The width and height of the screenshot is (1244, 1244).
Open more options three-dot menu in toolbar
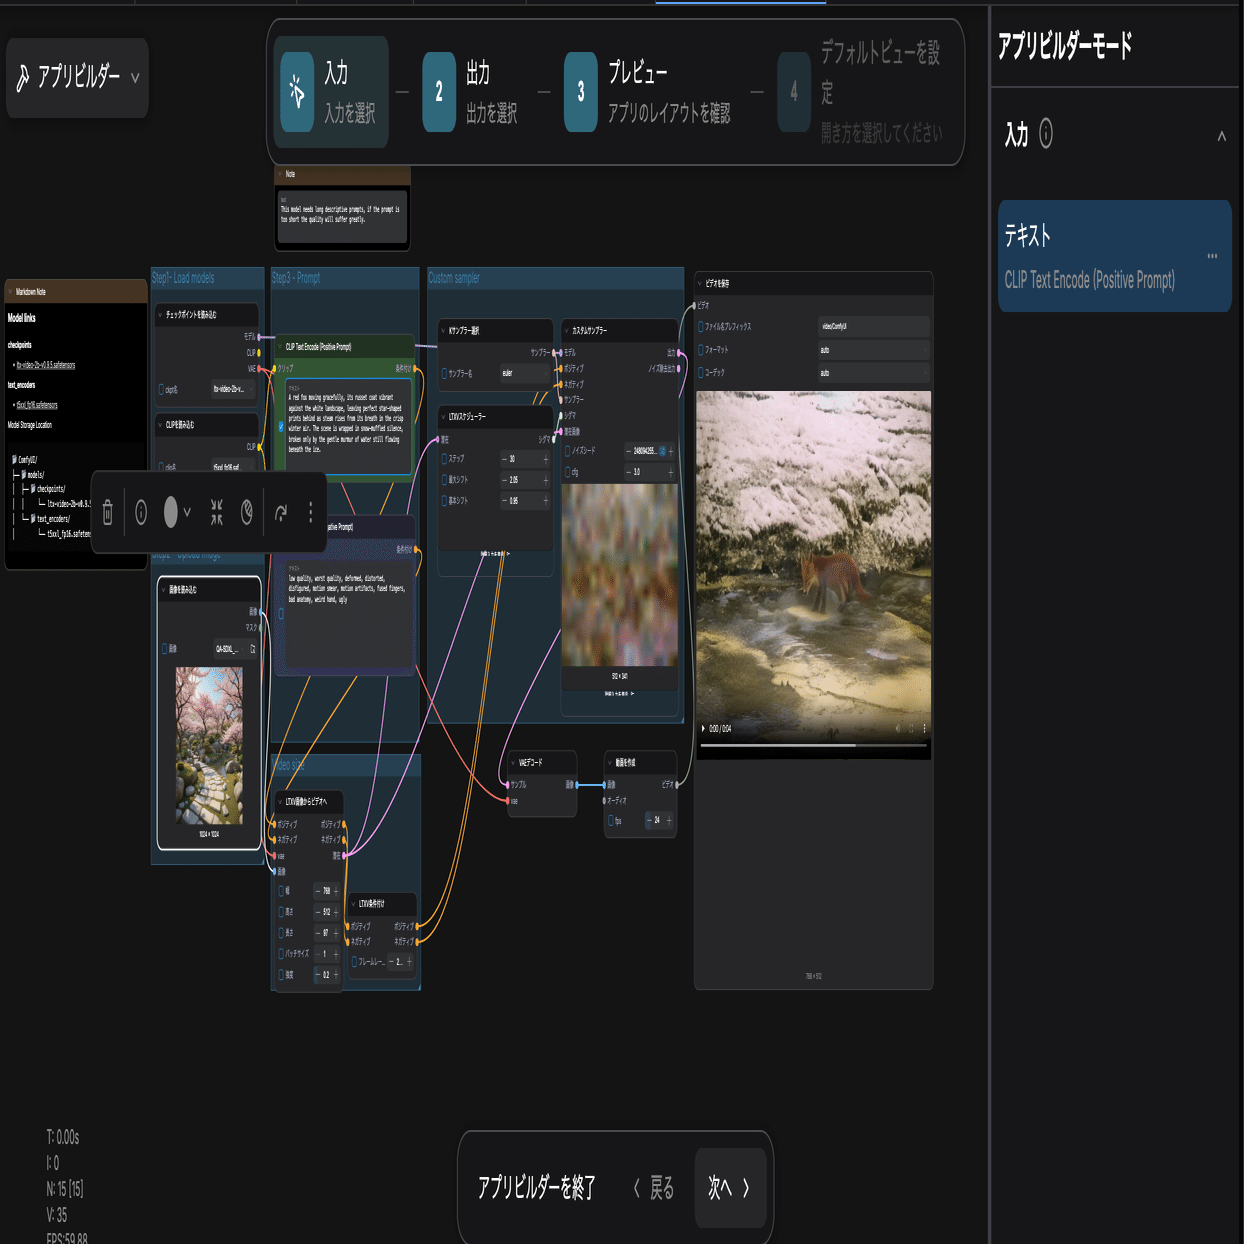311,513
